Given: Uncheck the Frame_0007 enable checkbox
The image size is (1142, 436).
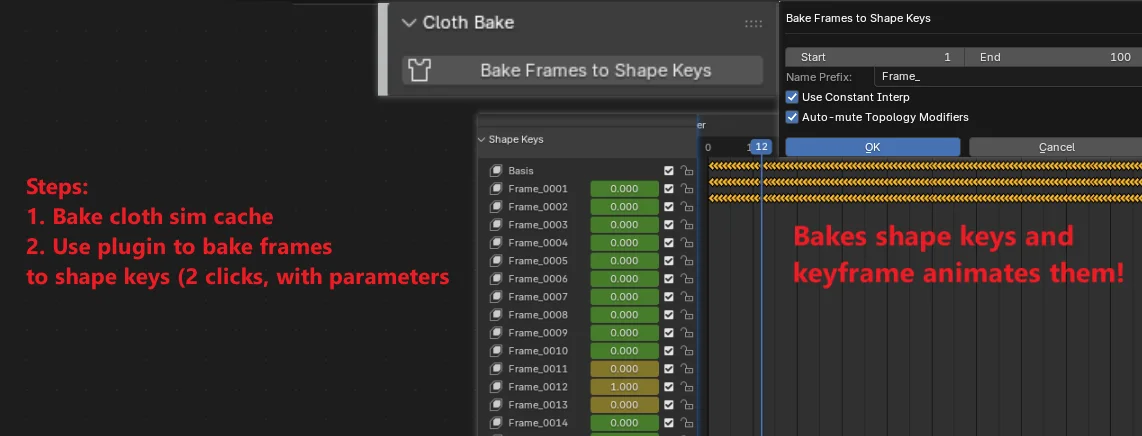Looking at the screenshot, I should coord(669,297).
